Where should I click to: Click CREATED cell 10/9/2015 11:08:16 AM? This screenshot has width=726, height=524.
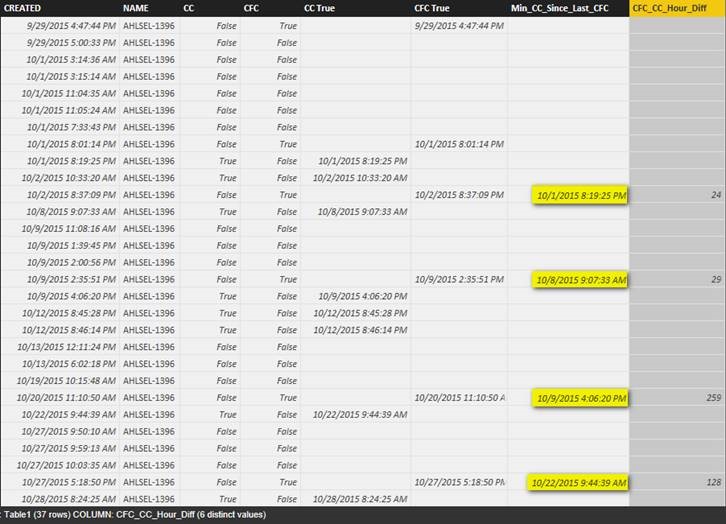[69, 229]
